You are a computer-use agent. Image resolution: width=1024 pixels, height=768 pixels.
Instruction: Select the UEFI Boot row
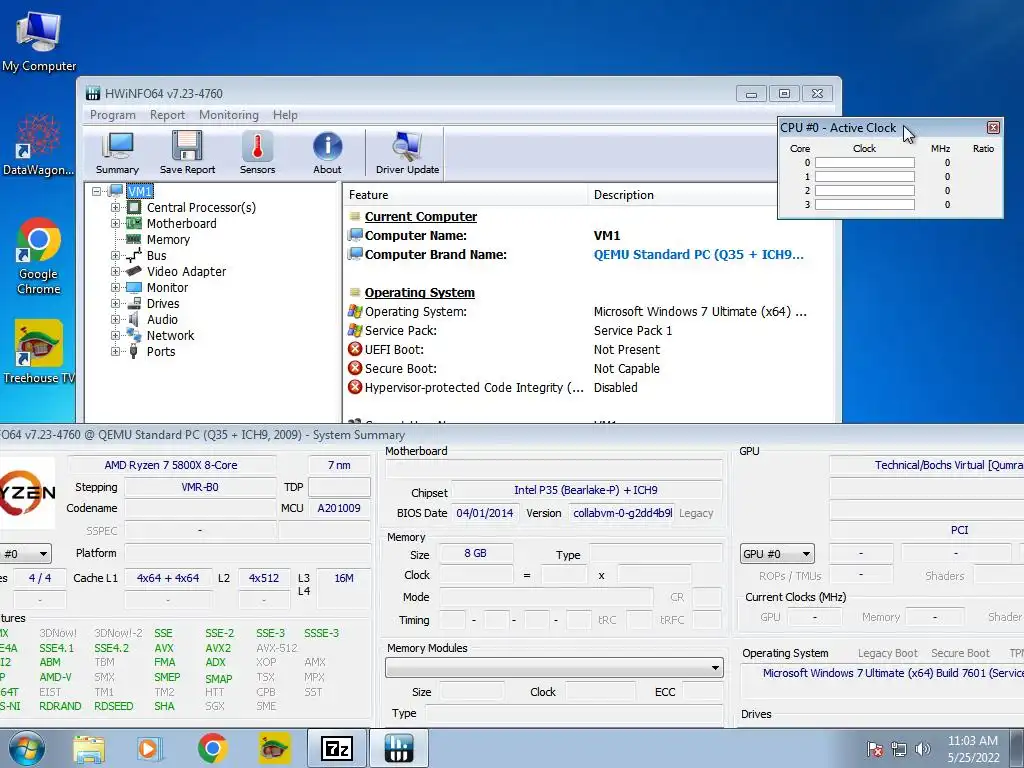[x=588, y=349]
